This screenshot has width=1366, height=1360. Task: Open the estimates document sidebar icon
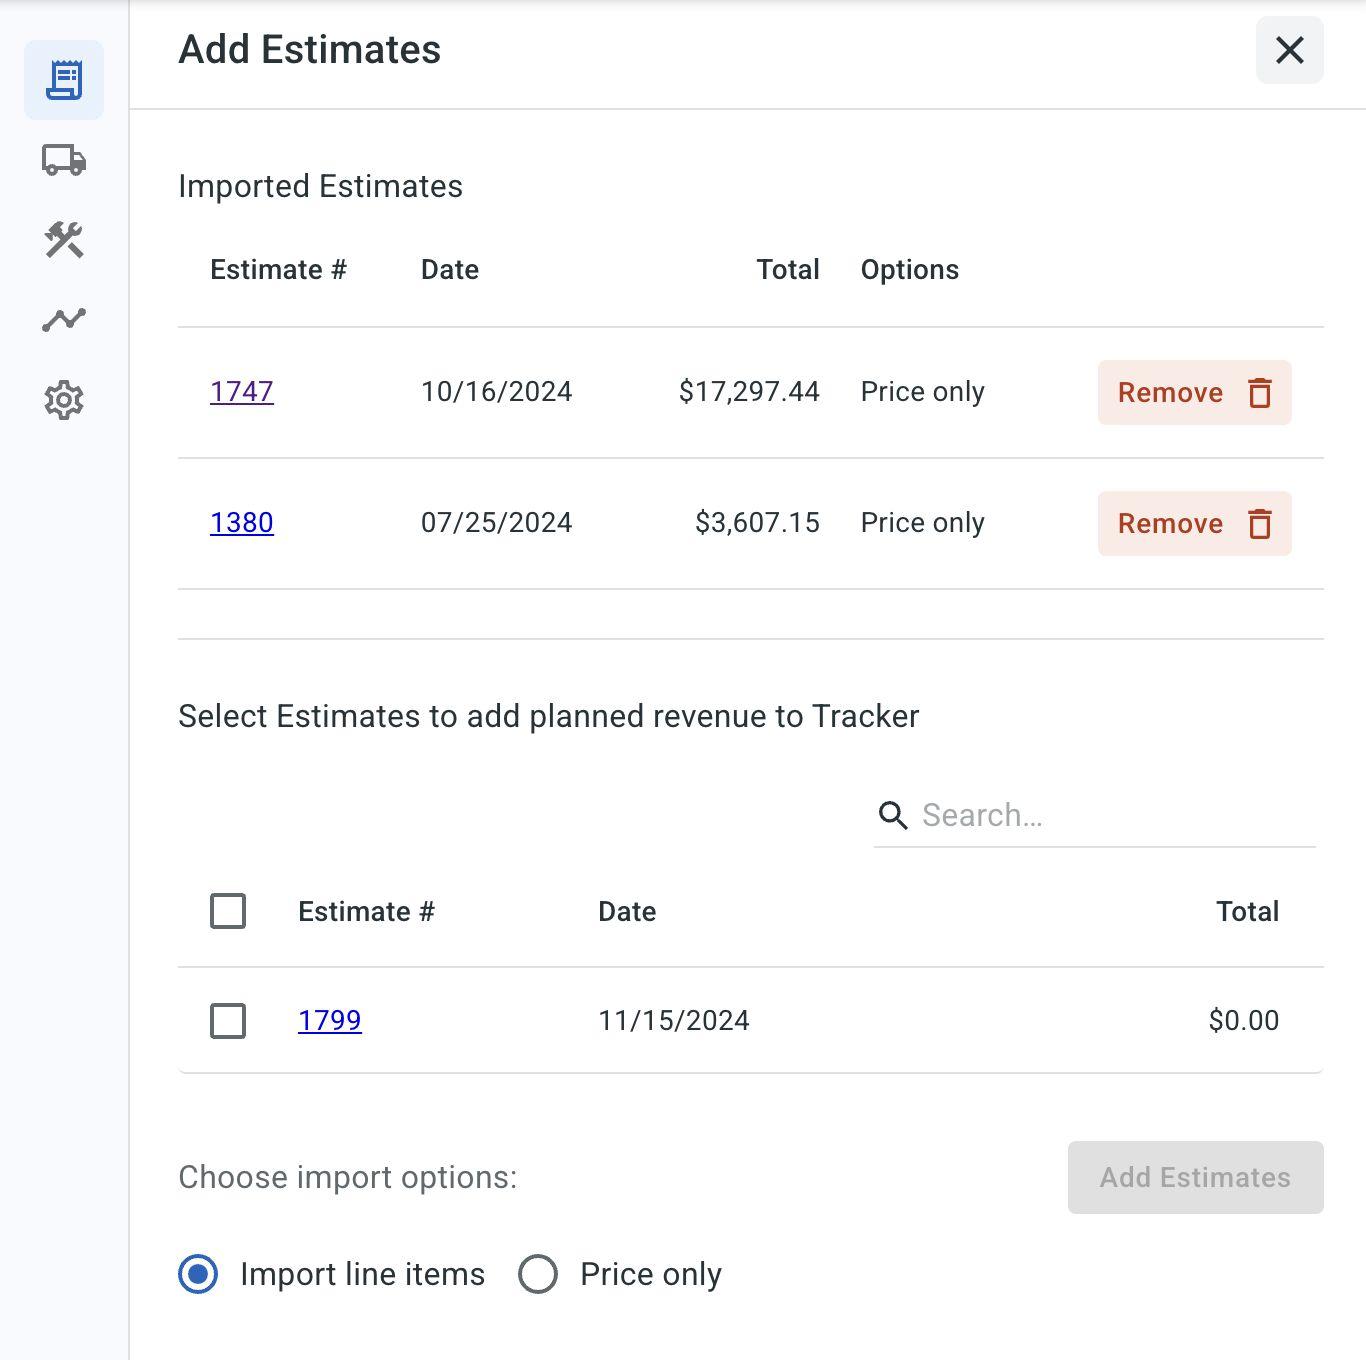point(64,80)
